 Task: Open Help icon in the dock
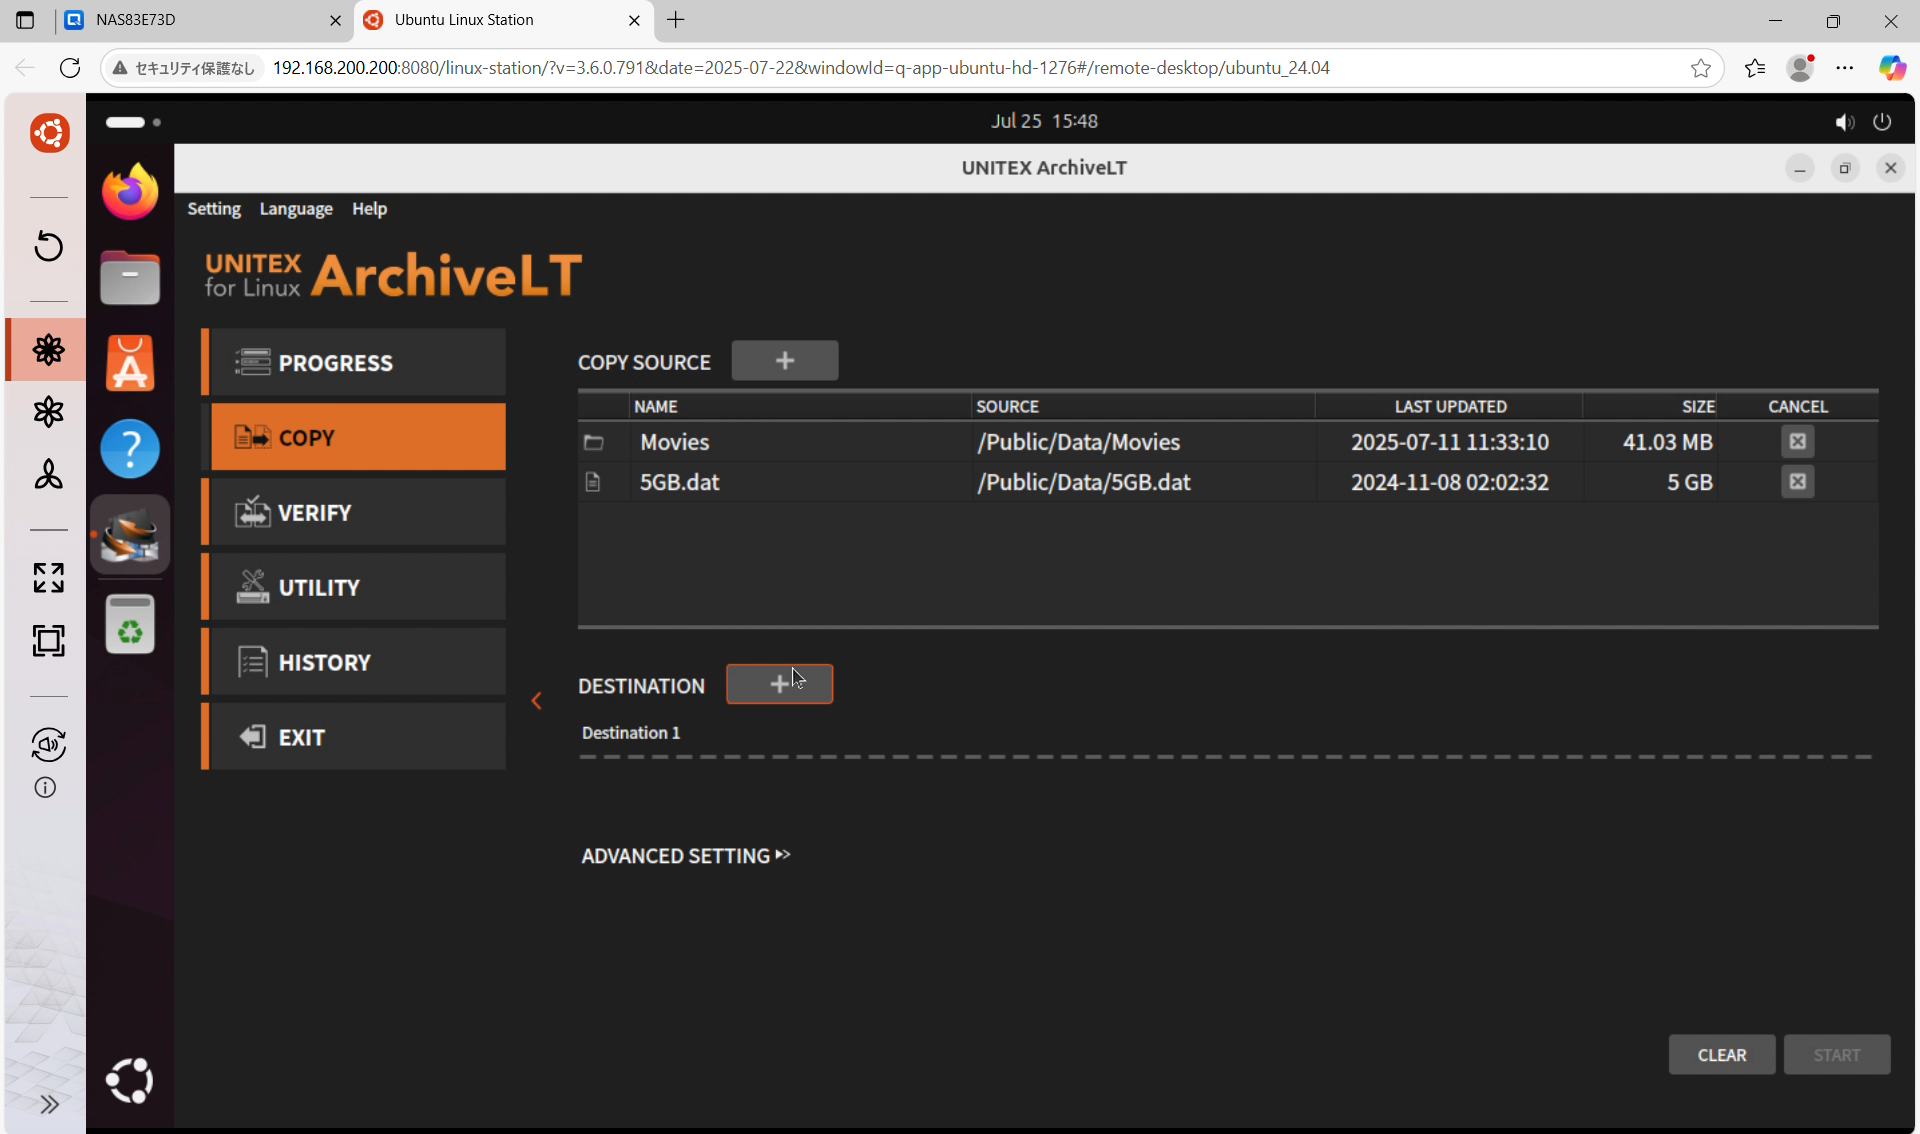(x=130, y=448)
